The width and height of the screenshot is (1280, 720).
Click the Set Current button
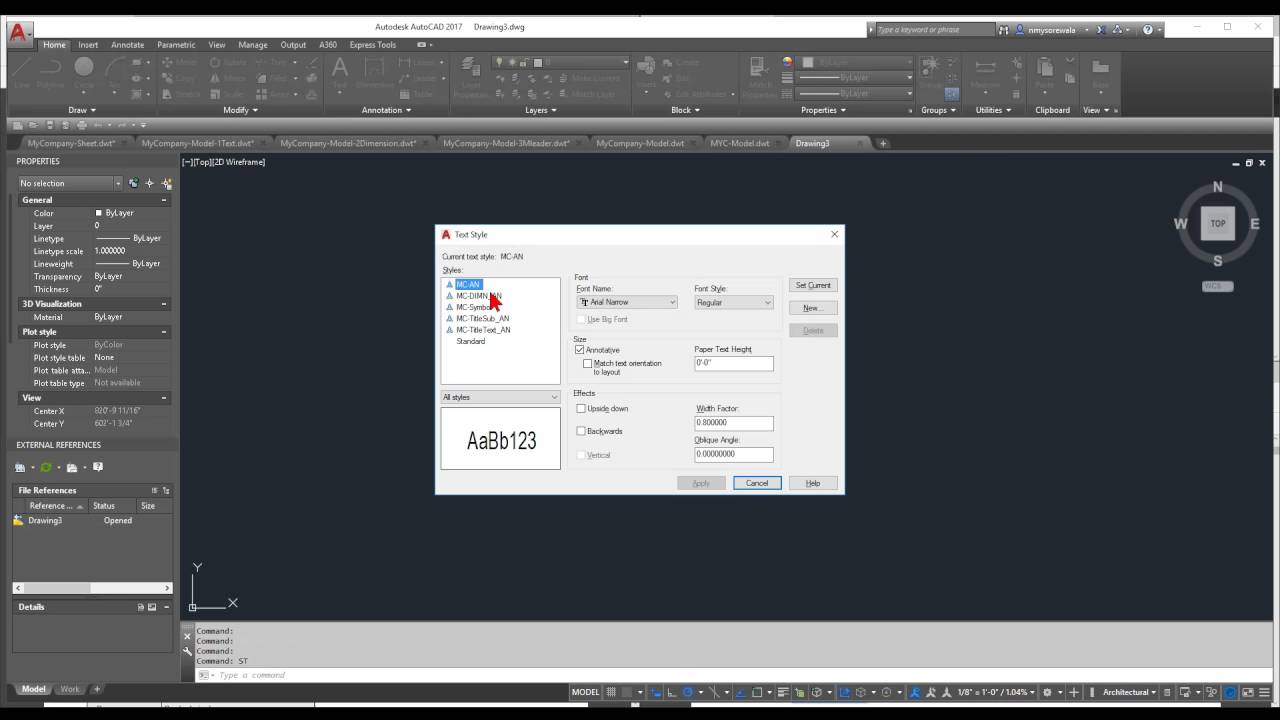813,285
